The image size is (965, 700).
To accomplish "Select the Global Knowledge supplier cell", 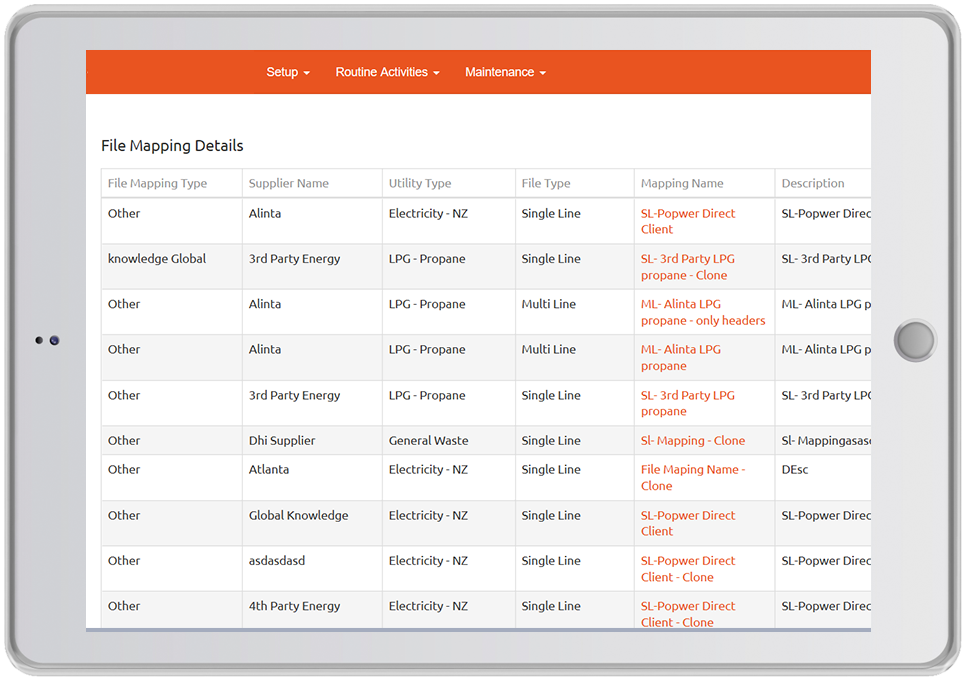I will tap(312, 523).
